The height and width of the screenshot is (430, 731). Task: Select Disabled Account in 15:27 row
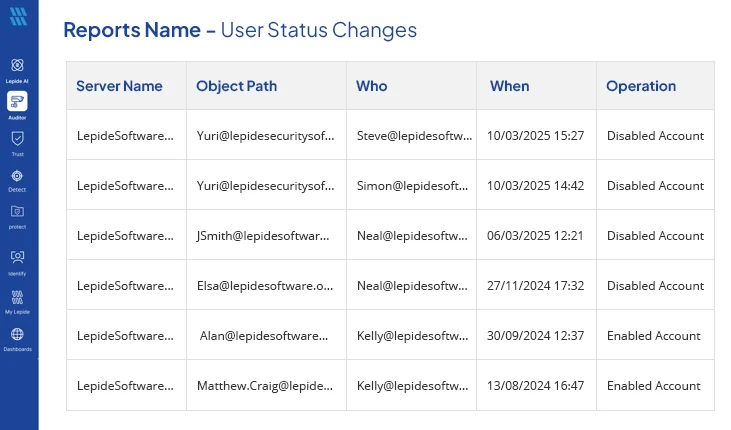655,136
